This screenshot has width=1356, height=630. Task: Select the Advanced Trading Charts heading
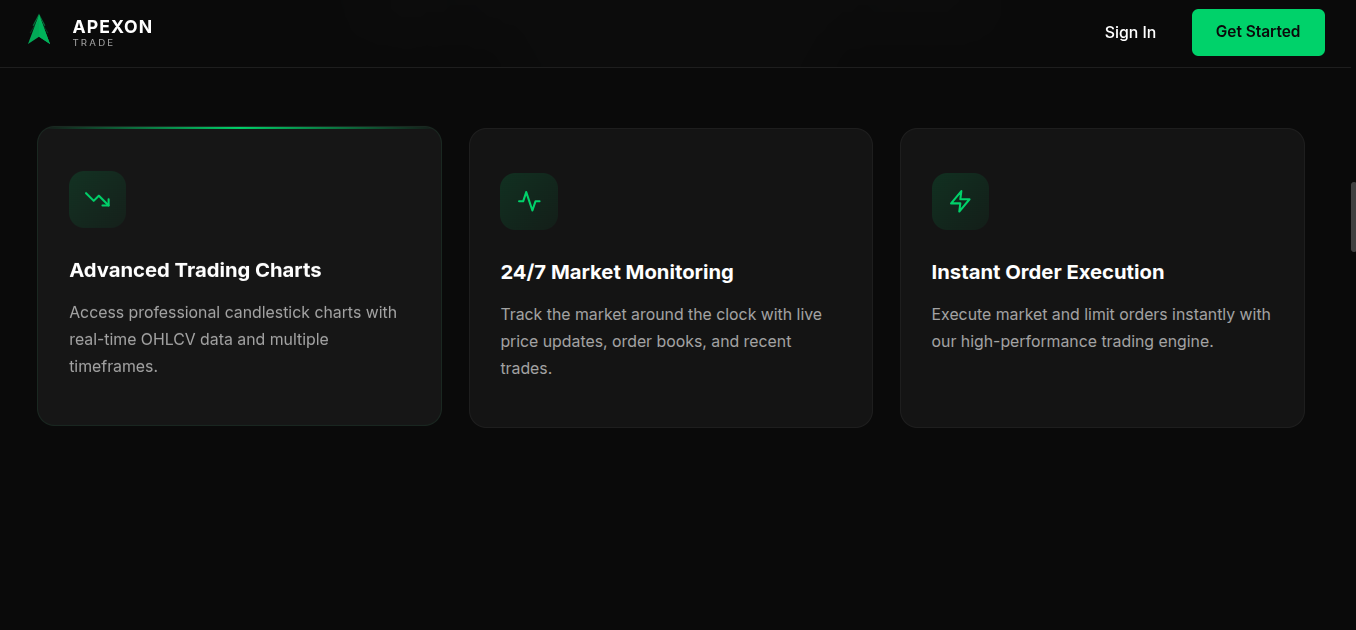[195, 270]
